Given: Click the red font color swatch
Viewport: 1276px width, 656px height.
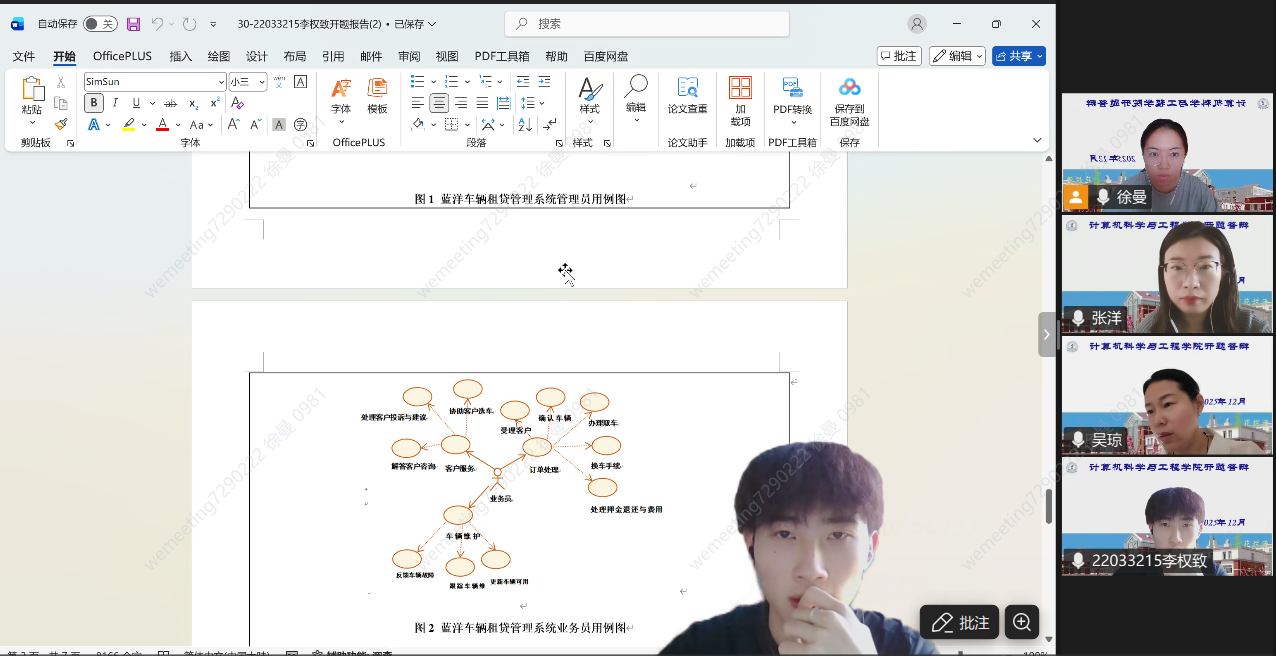Looking at the screenshot, I should pyautogui.click(x=162, y=125).
